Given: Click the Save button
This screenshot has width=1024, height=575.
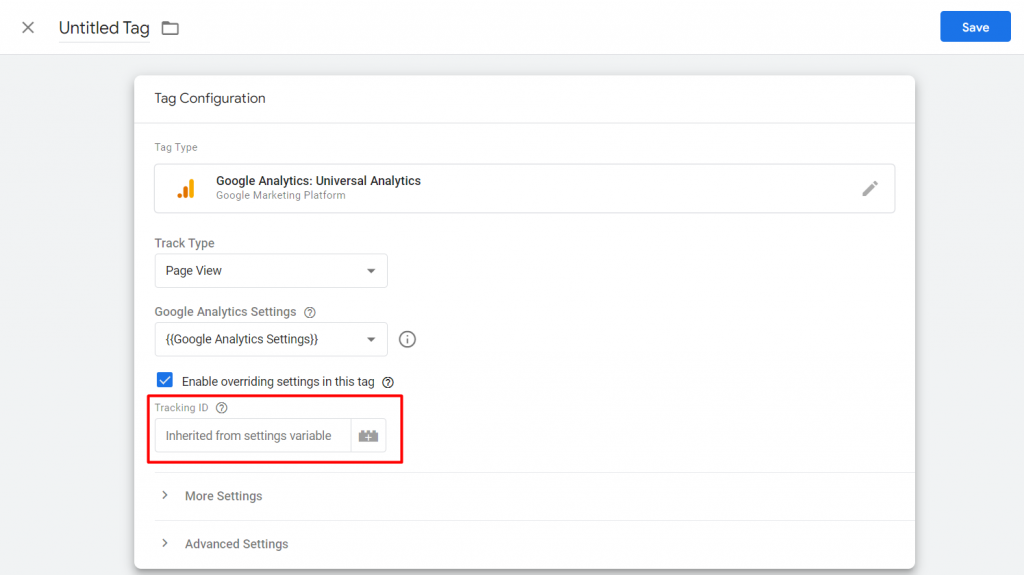Looking at the screenshot, I should 975,27.
